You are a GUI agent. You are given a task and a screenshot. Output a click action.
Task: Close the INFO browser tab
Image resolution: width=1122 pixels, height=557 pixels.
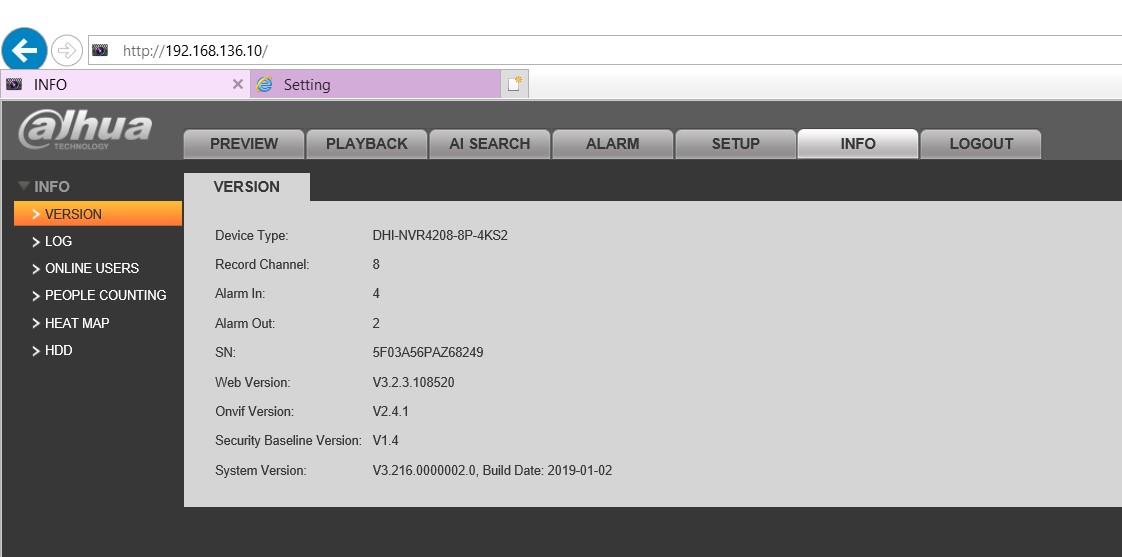click(237, 85)
